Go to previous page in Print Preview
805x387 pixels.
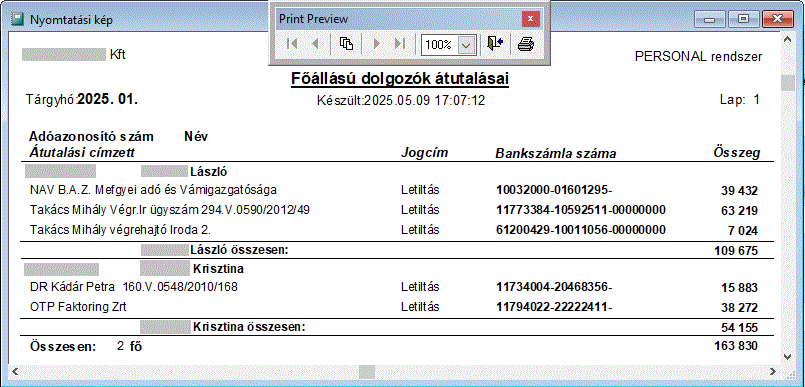coord(315,44)
